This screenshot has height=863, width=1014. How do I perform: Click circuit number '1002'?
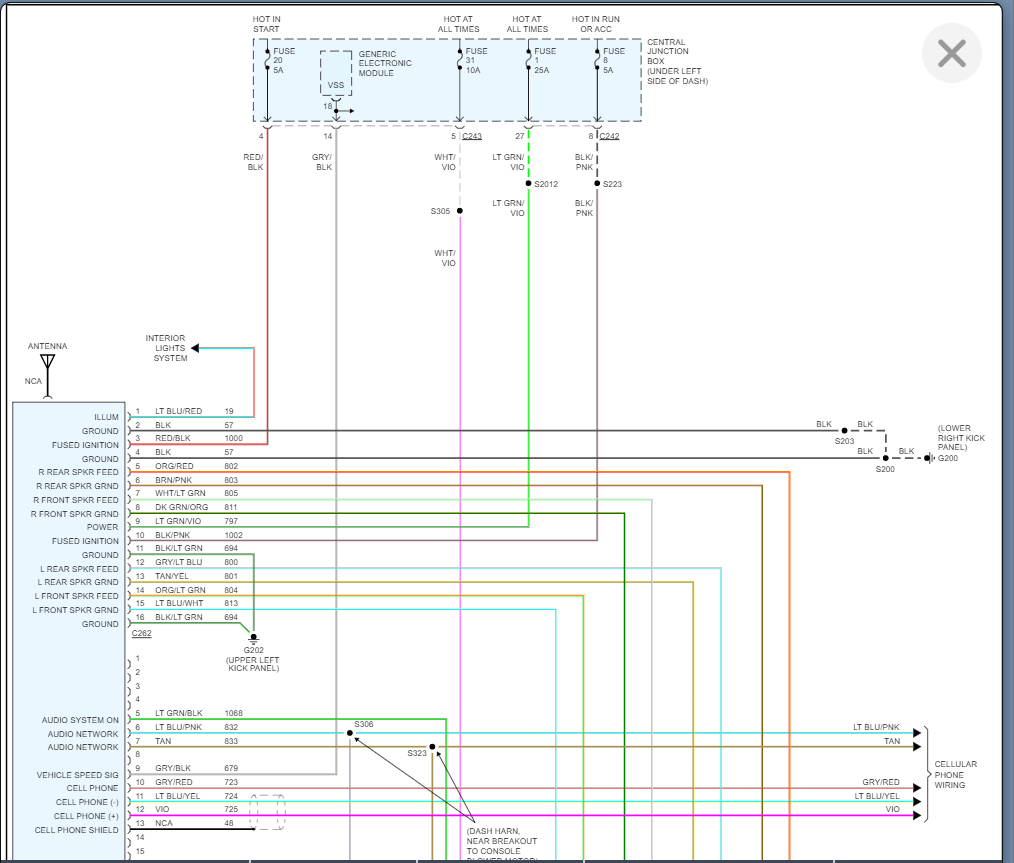(x=233, y=535)
